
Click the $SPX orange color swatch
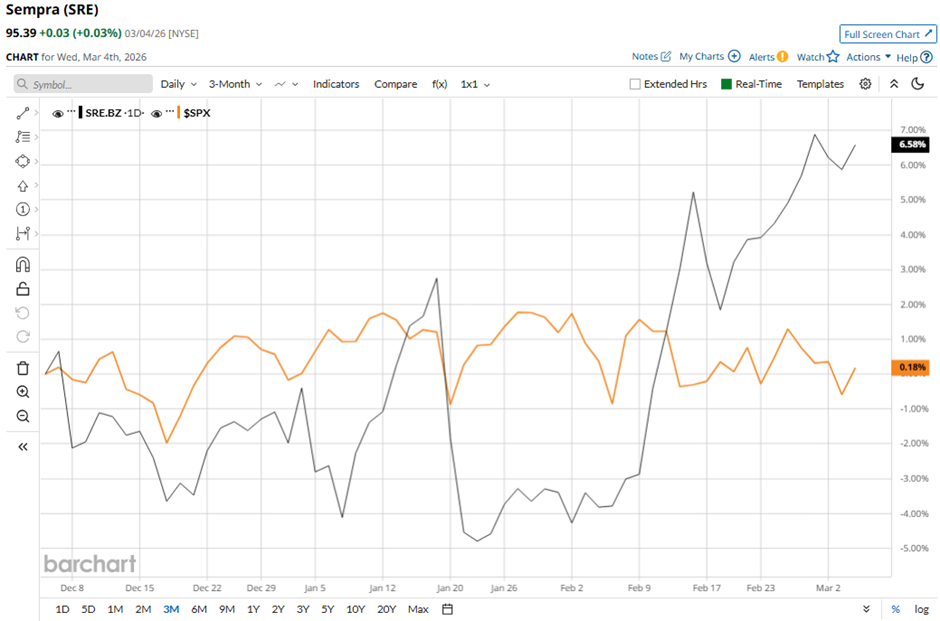179,113
